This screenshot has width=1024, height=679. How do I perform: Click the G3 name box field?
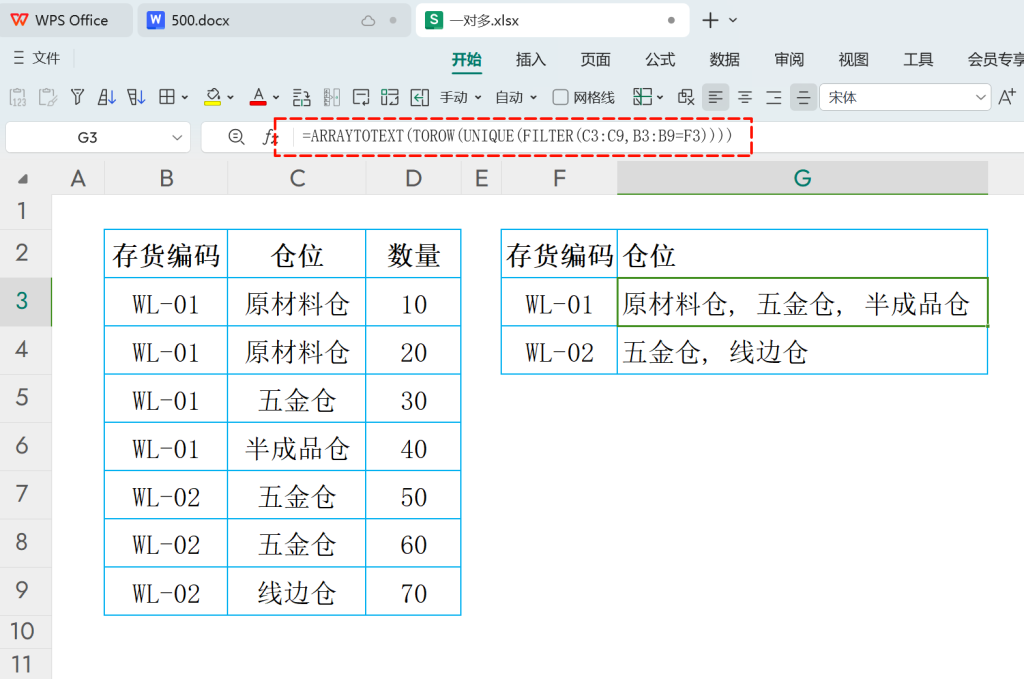(88, 138)
